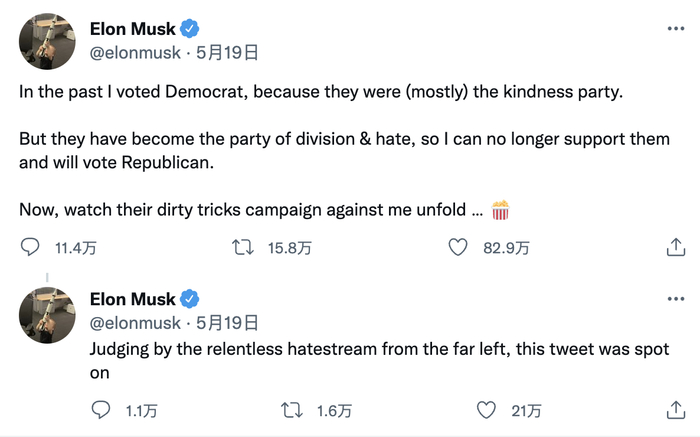Retweet the tweet with 15.8万 retweets

pos(243,247)
